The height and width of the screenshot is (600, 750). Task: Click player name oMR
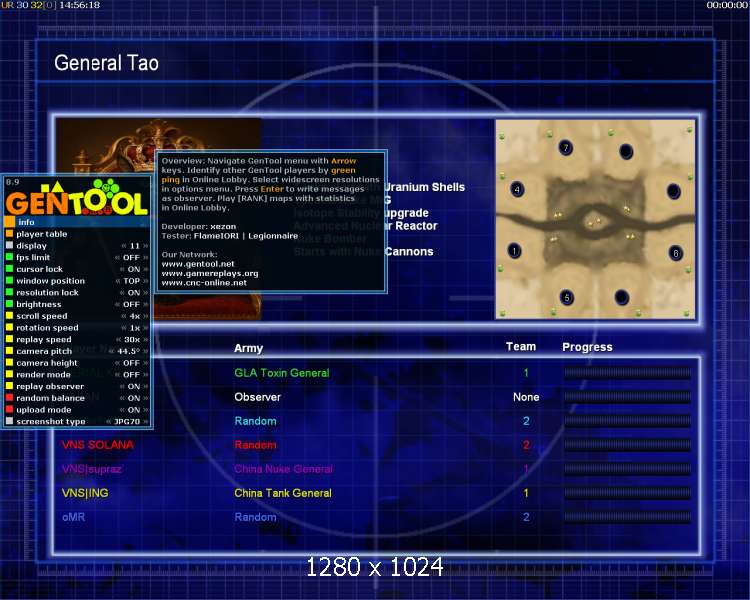(74, 517)
